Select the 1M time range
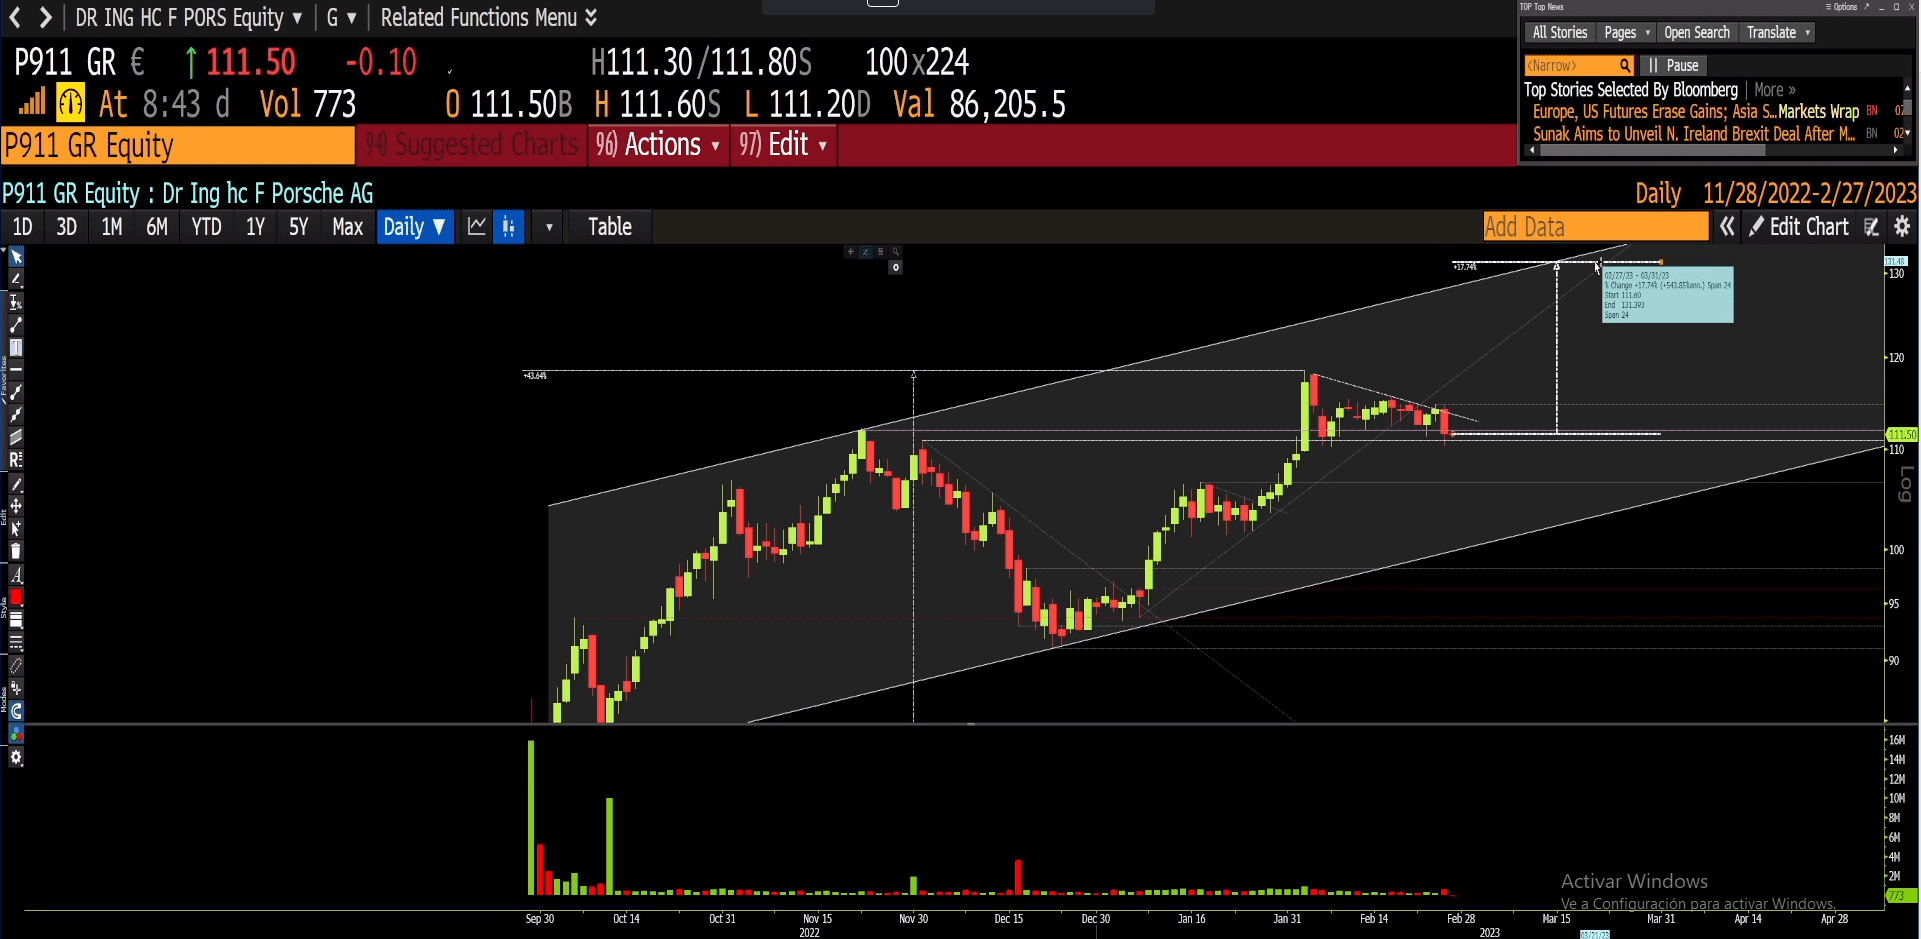 [x=112, y=227]
